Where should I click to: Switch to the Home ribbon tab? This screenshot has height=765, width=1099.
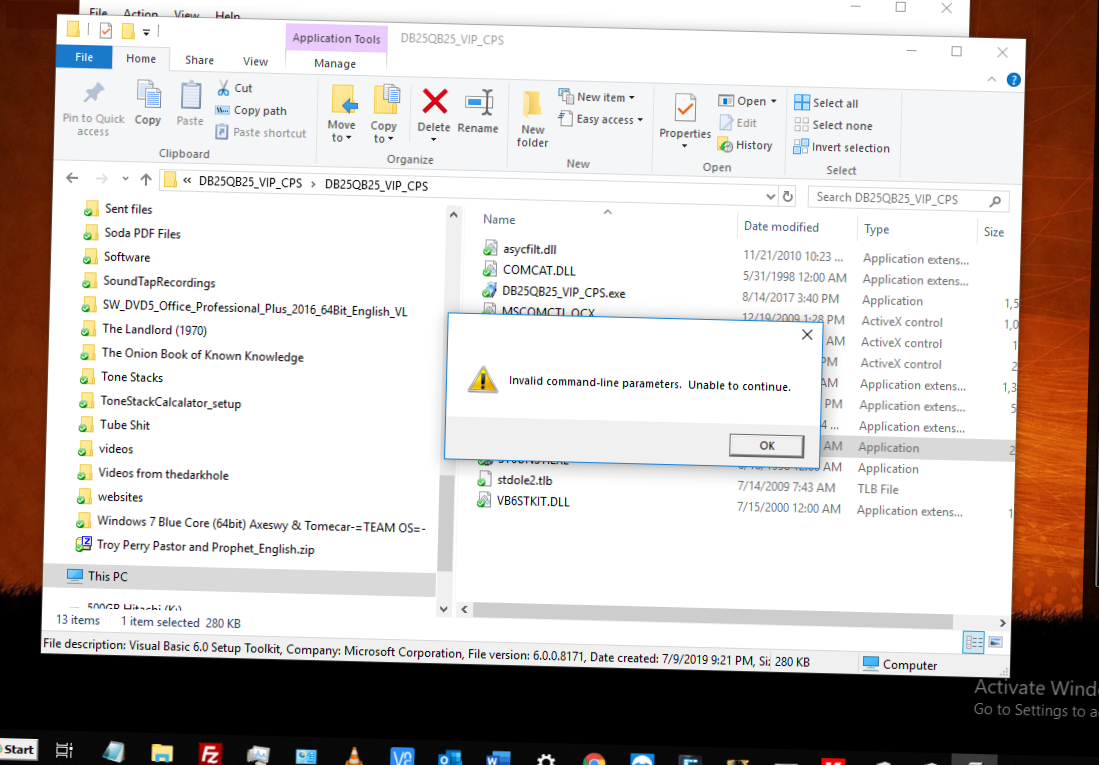coord(141,59)
